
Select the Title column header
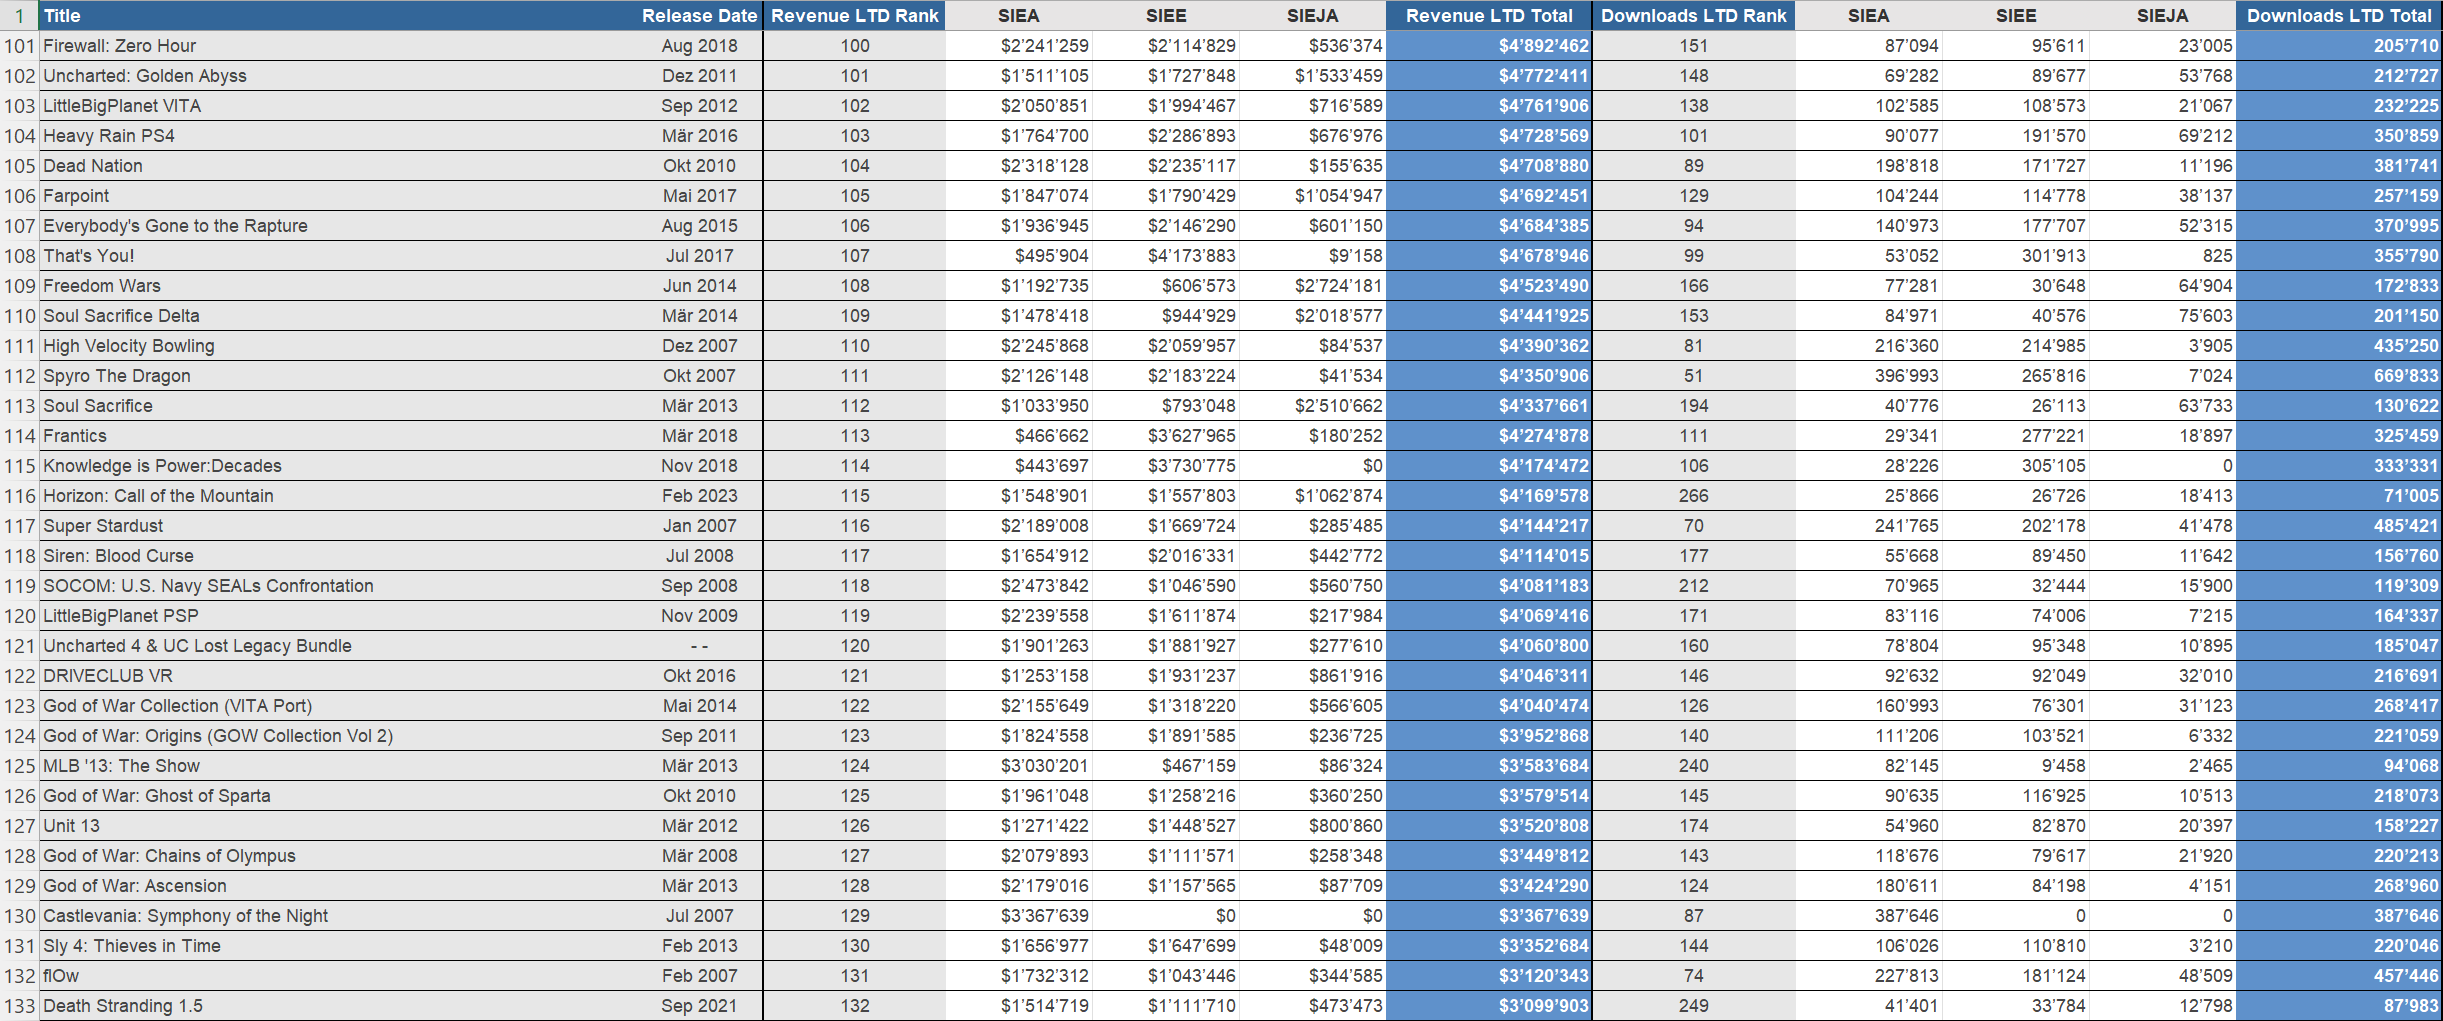pyautogui.click(x=338, y=15)
